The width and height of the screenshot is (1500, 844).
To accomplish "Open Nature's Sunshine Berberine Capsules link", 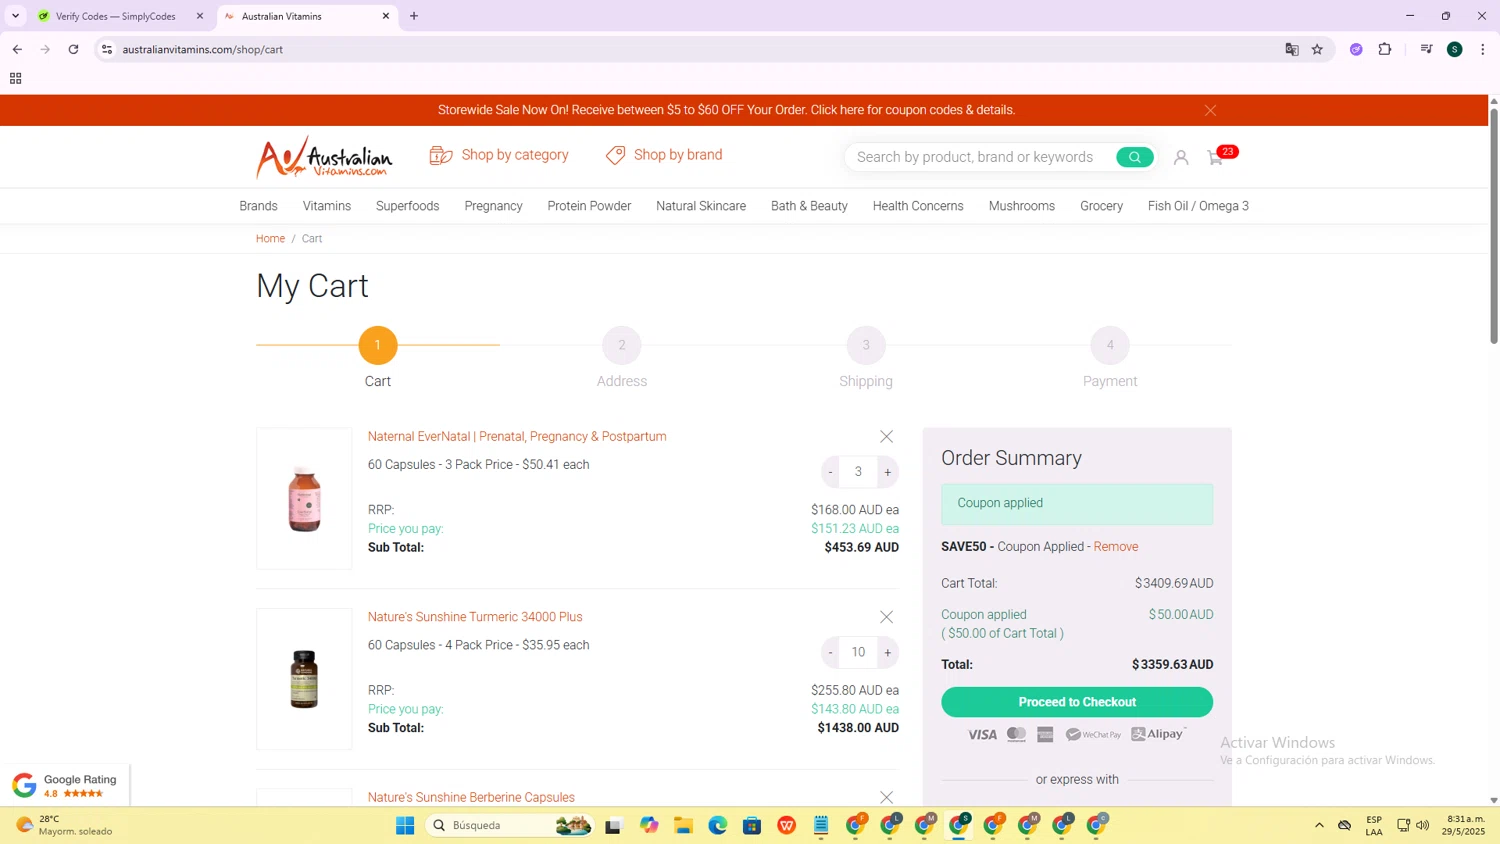I will [x=471, y=797].
